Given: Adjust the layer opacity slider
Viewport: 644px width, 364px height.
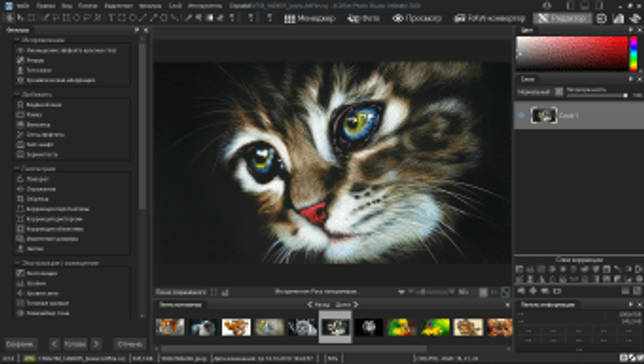Looking at the screenshot, I should point(597,95).
